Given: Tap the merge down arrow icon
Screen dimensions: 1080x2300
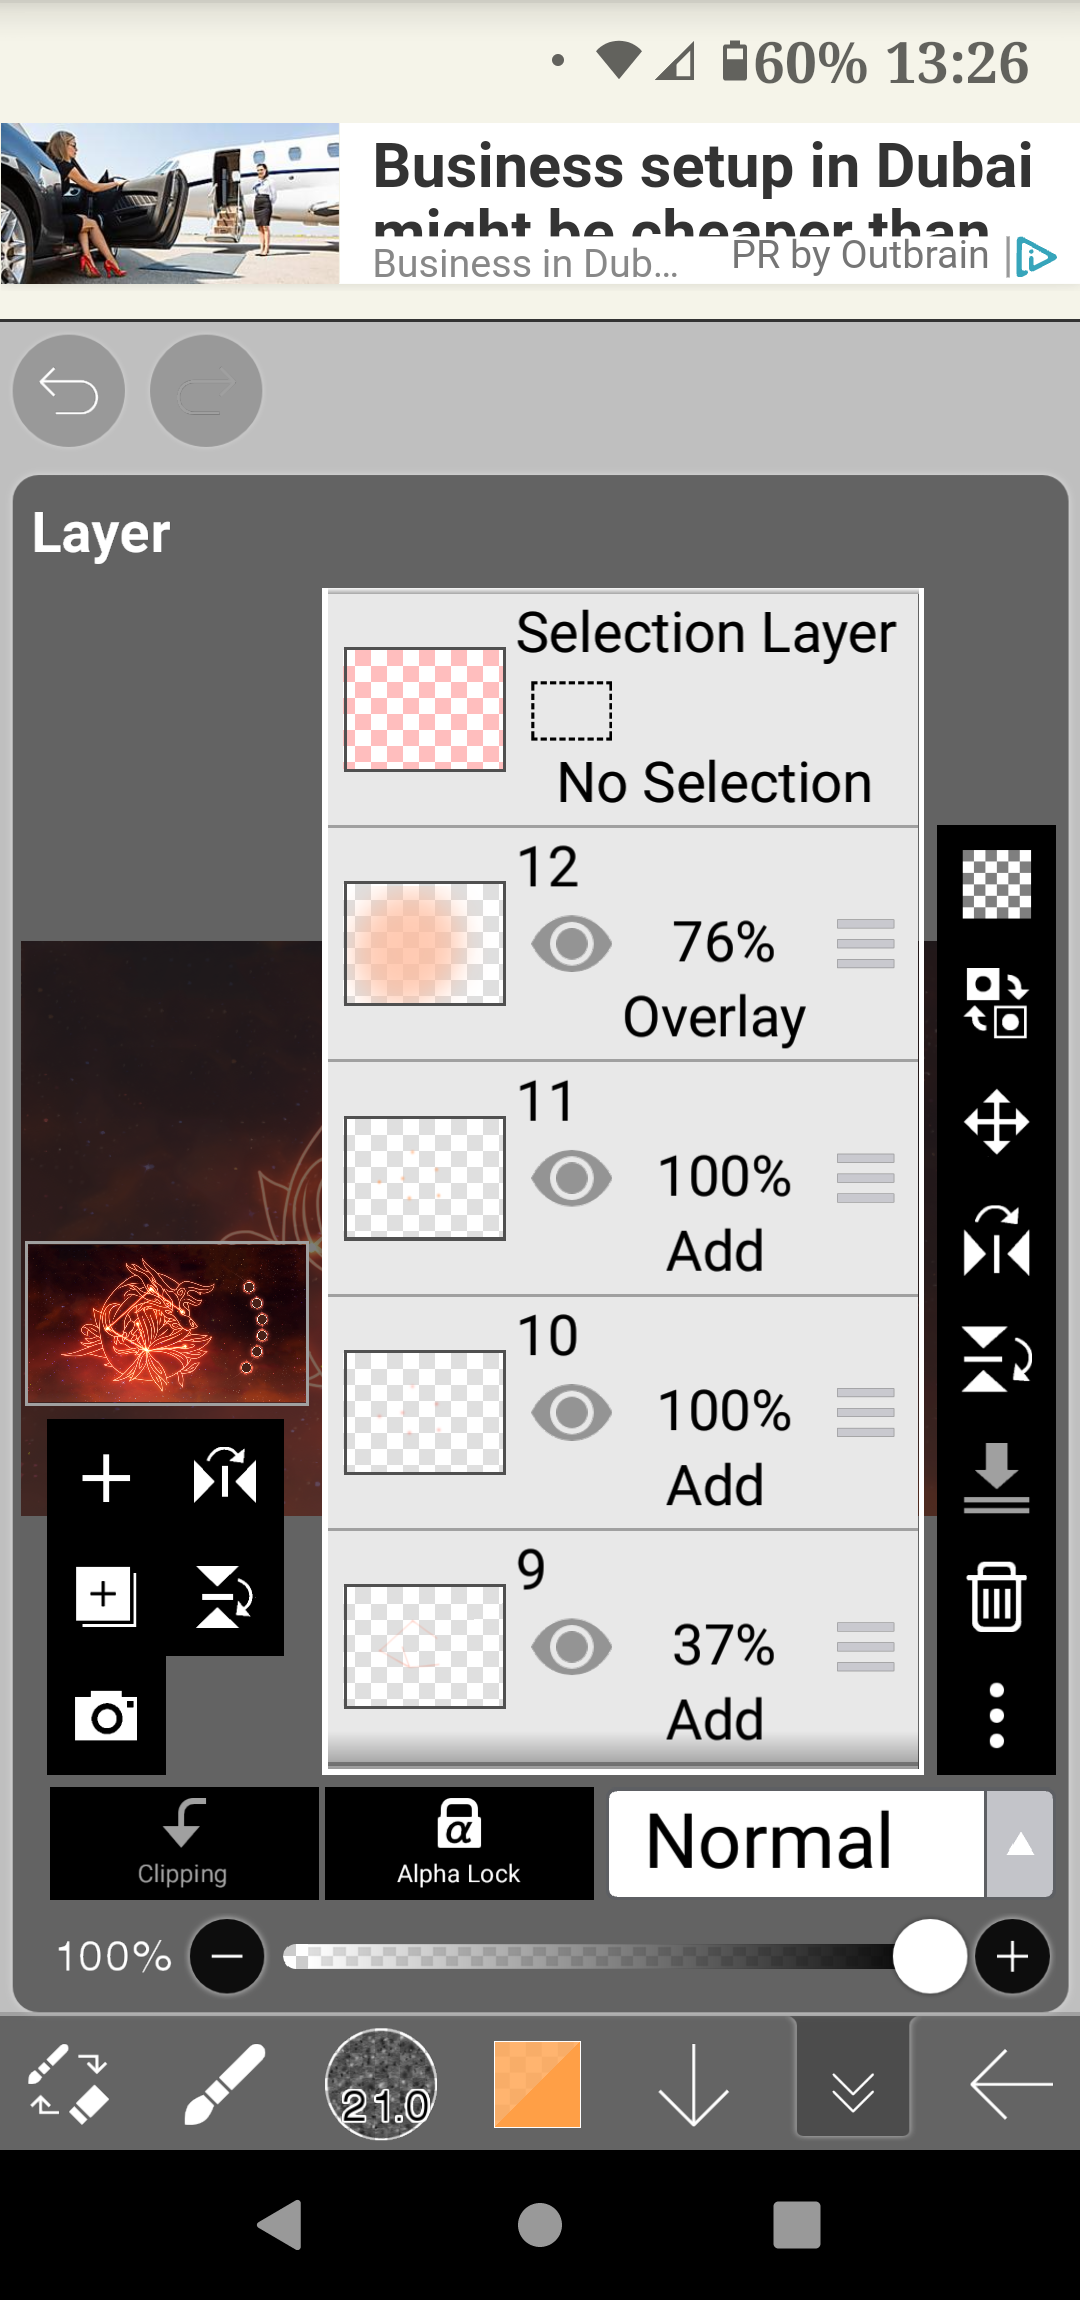Looking at the screenshot, I should pyautogui.click(x=996, y=1478).
